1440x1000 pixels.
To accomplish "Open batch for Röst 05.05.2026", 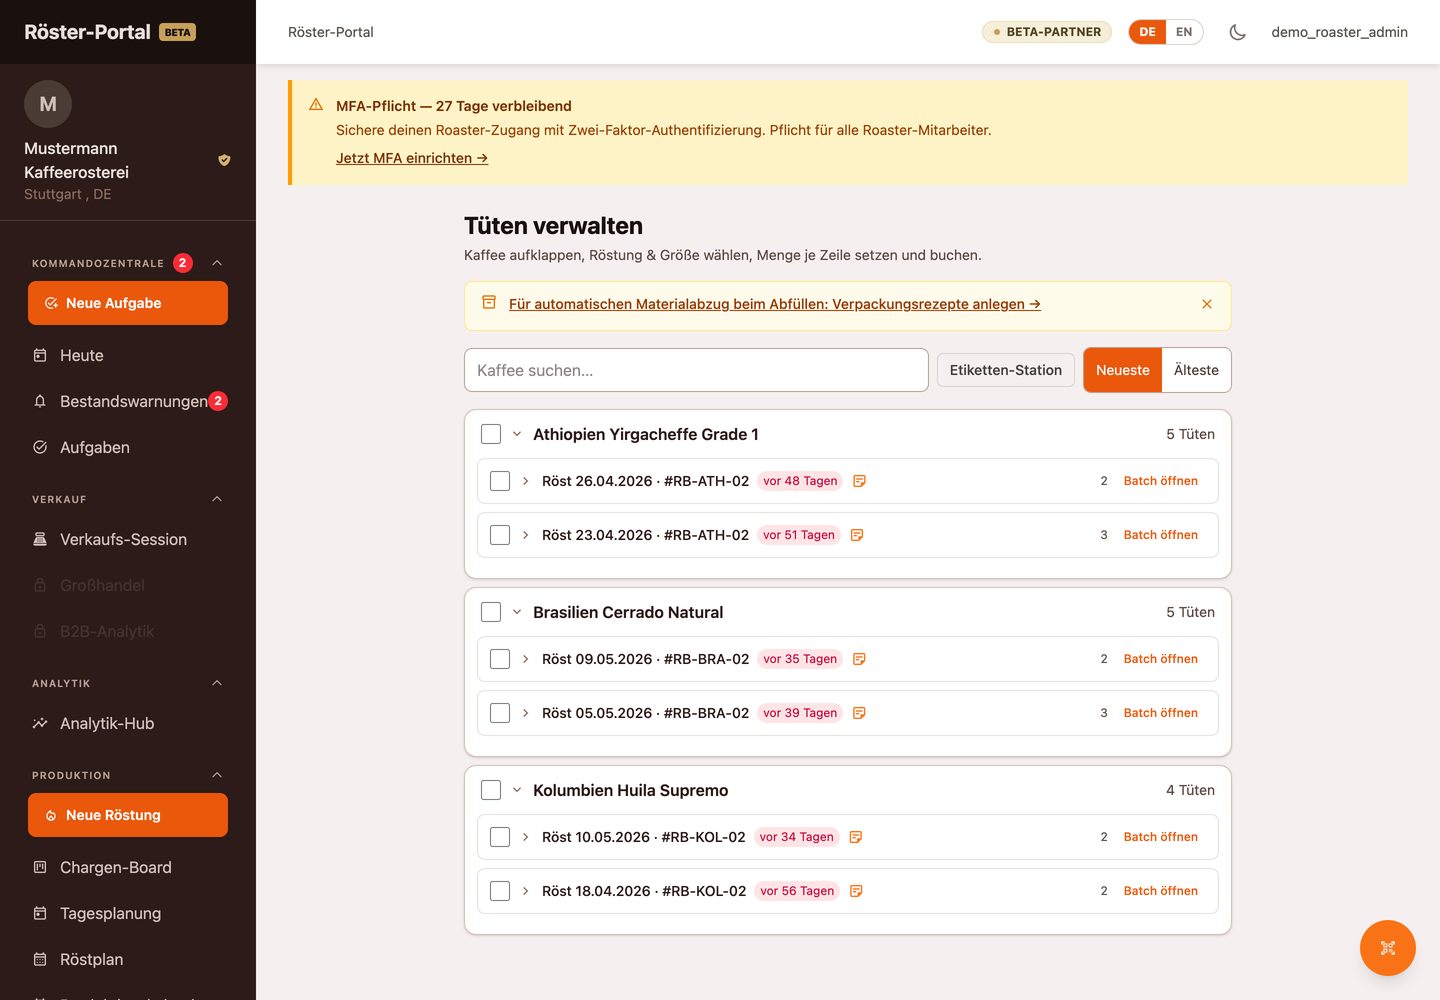I will [1160, 713].
